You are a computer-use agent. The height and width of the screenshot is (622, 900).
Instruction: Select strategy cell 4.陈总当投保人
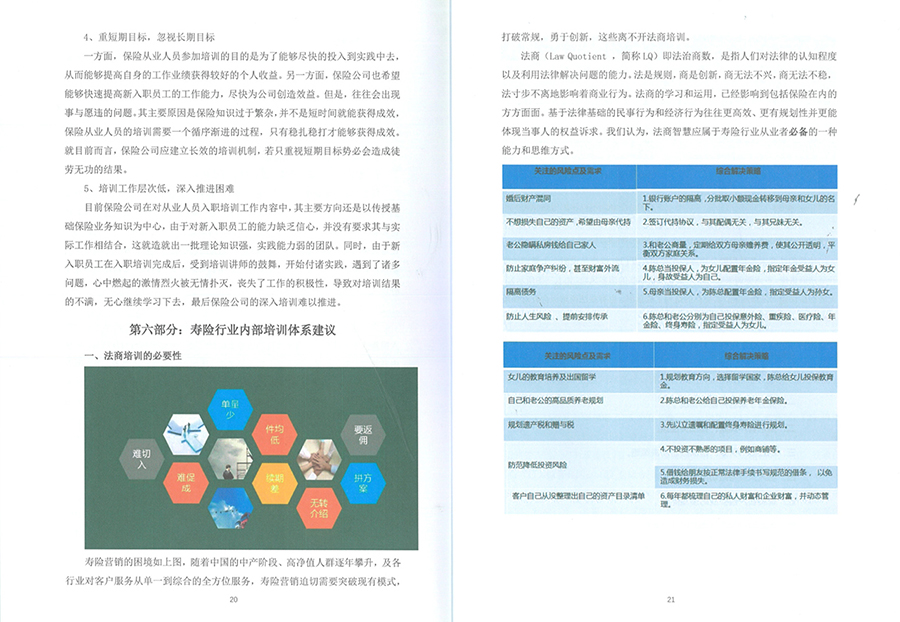pos(739,272)
